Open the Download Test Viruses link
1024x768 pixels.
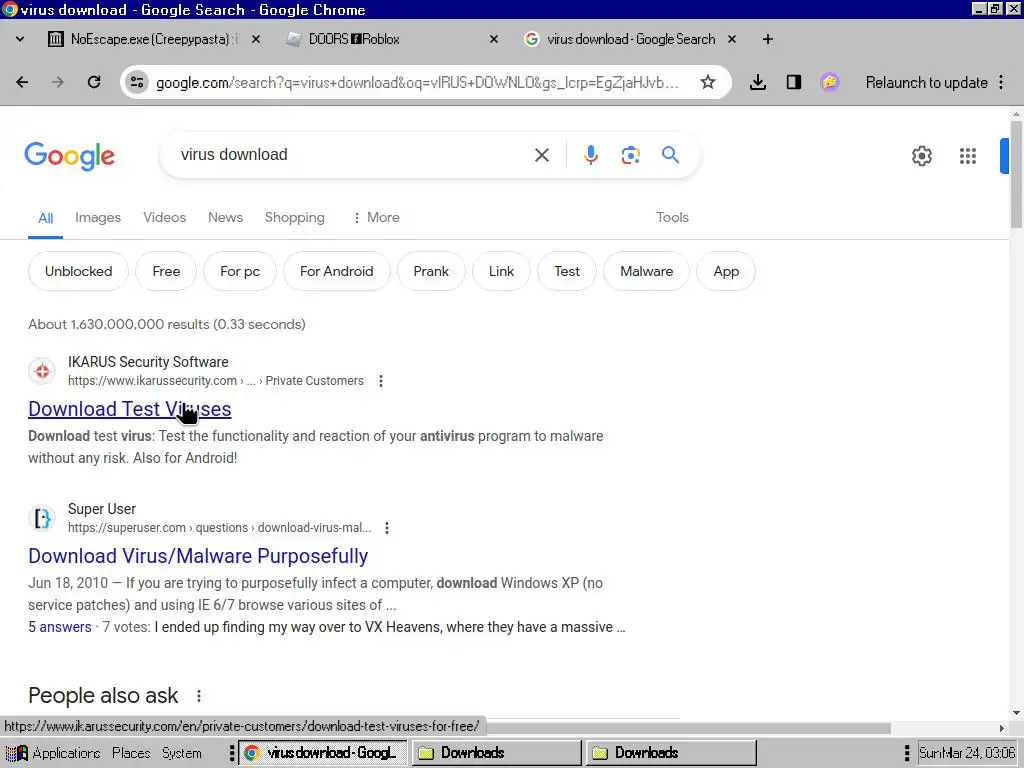[x=129, y=409]
